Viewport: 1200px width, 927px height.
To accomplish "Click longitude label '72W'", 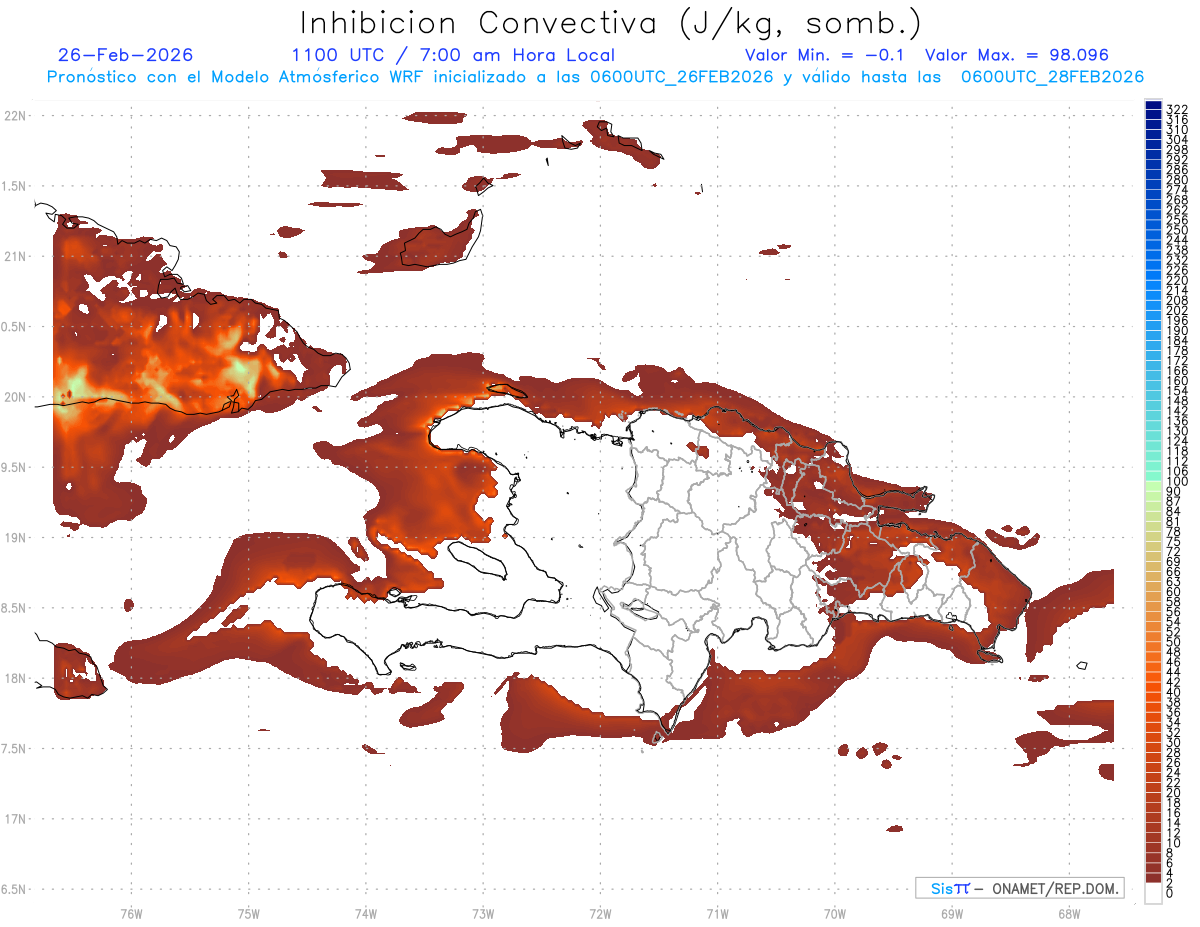I will click(600, 912).
